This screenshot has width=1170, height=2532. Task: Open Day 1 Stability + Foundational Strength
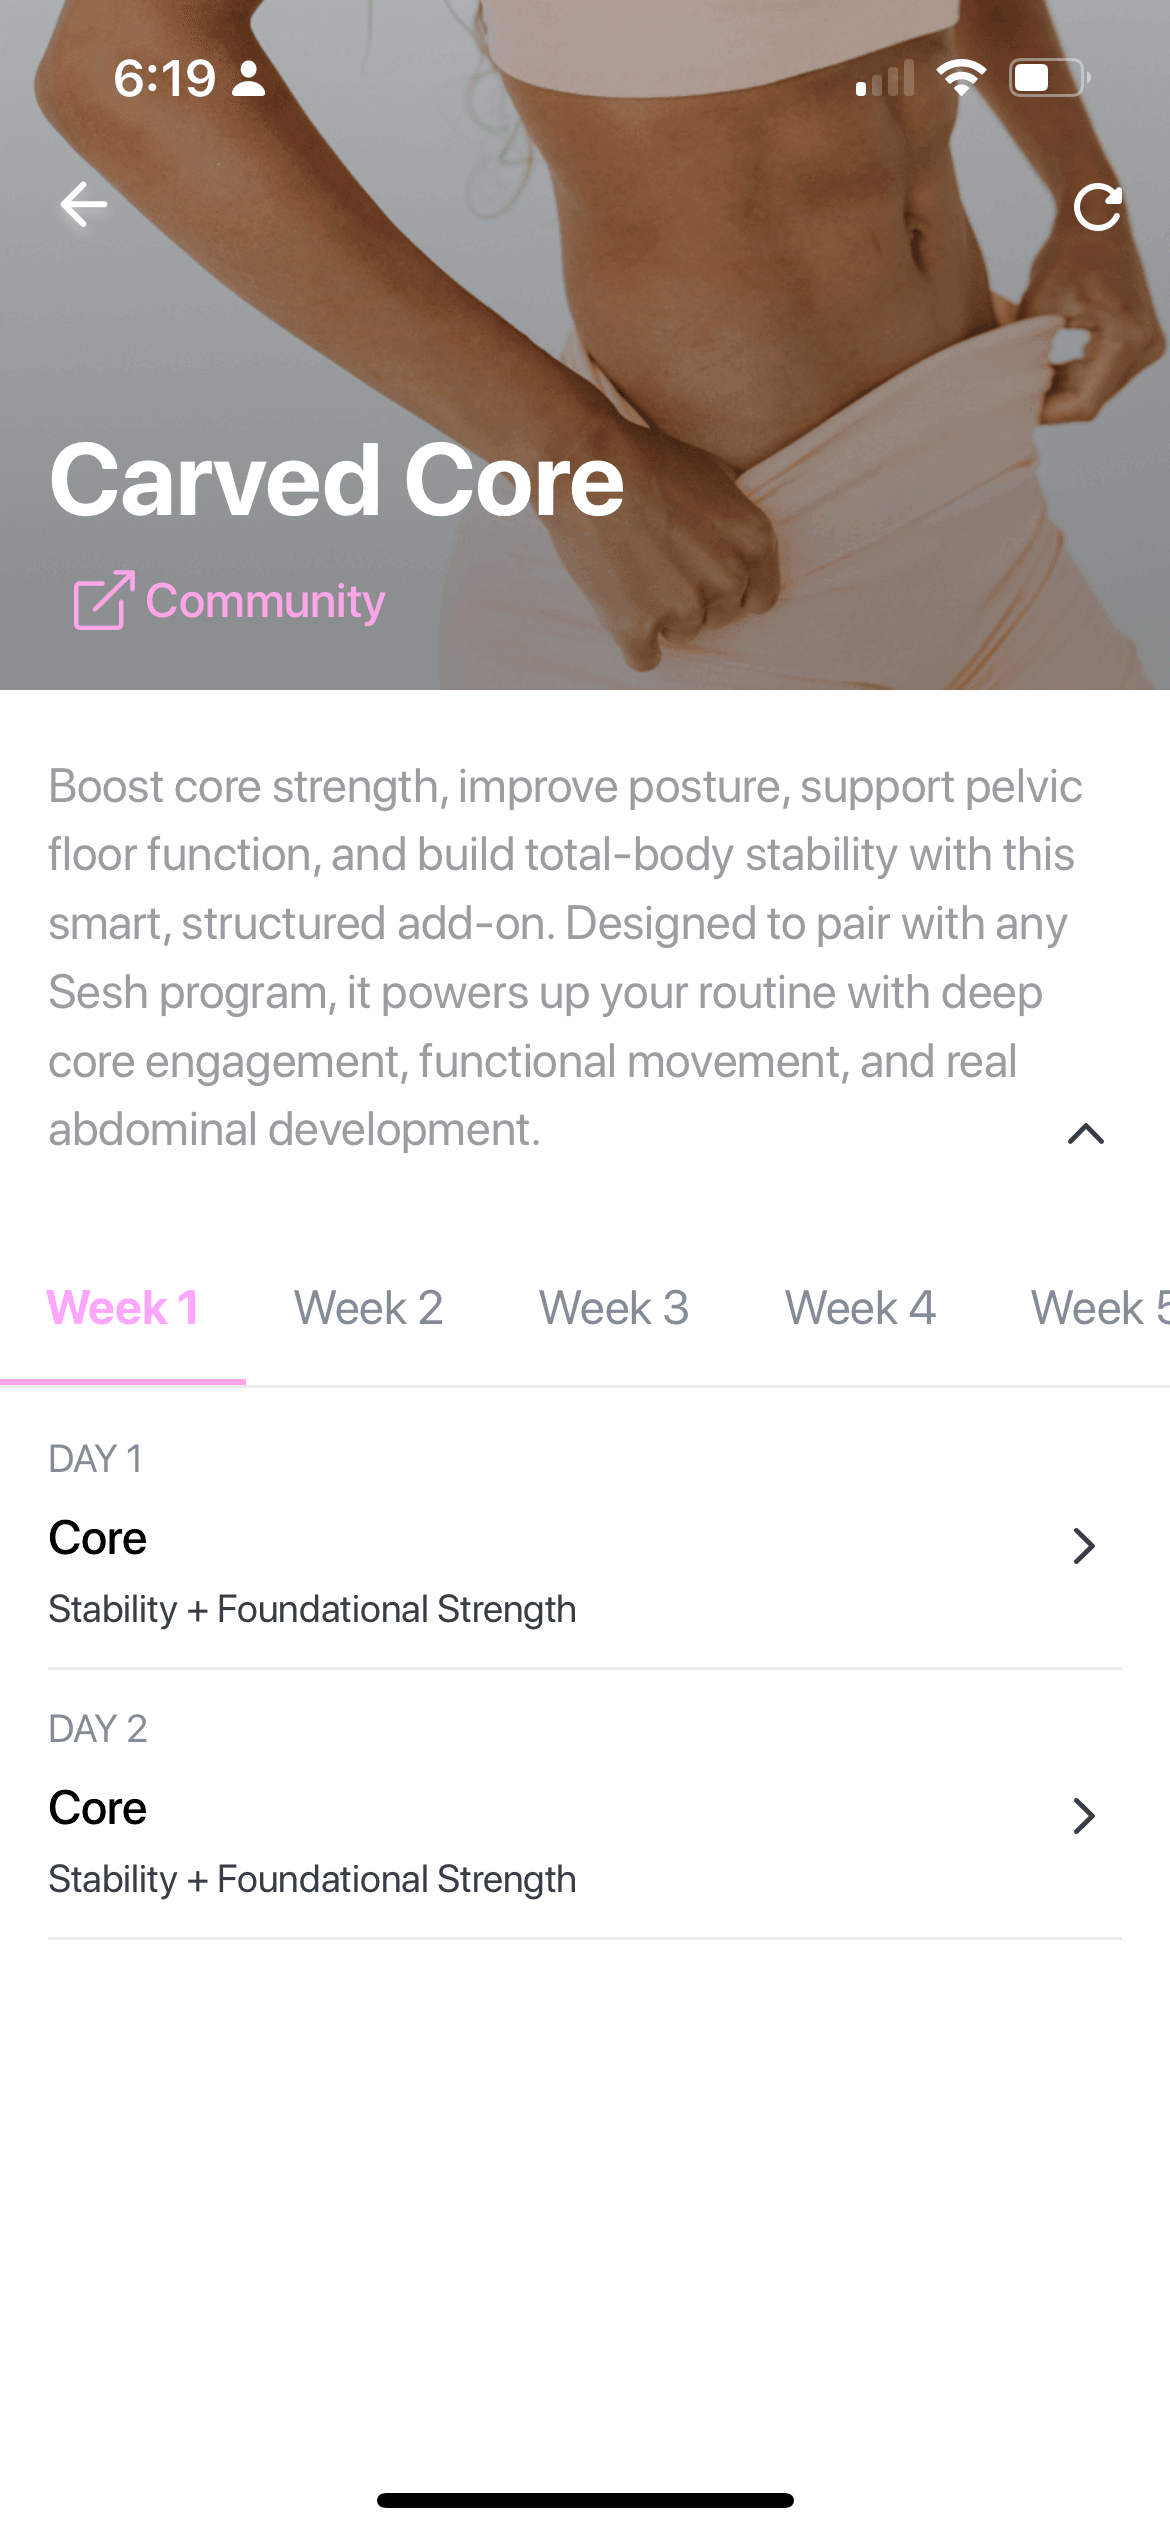[312, 1609]
